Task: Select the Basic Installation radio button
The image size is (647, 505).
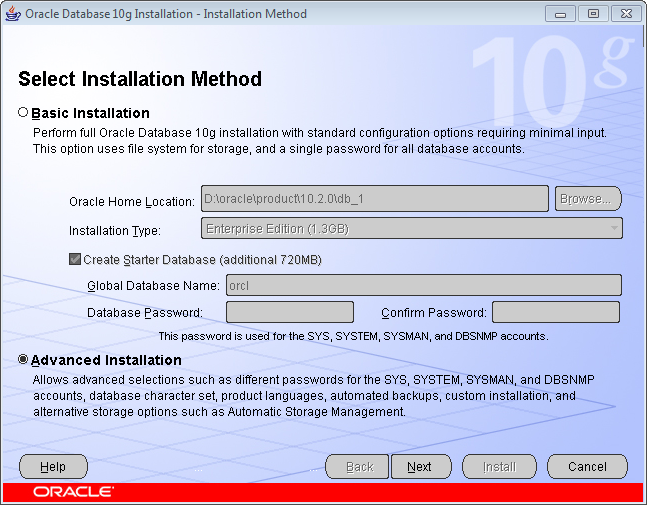Action: pyautogui.click(x=23, y=112)
